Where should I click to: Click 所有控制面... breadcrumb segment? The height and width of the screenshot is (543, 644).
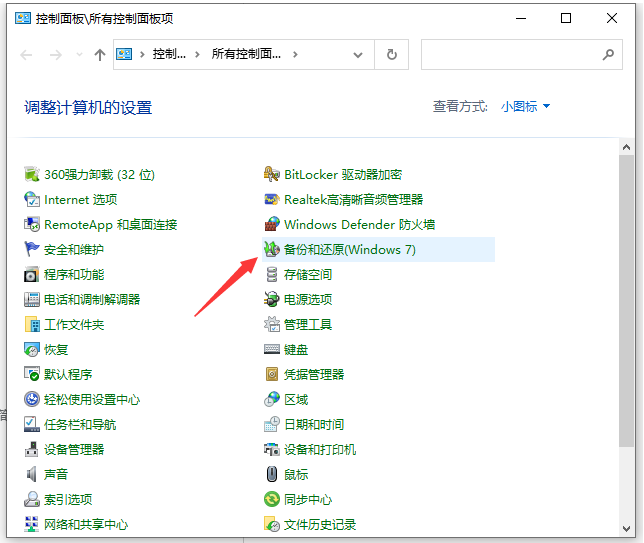click(x=246, y=54)
